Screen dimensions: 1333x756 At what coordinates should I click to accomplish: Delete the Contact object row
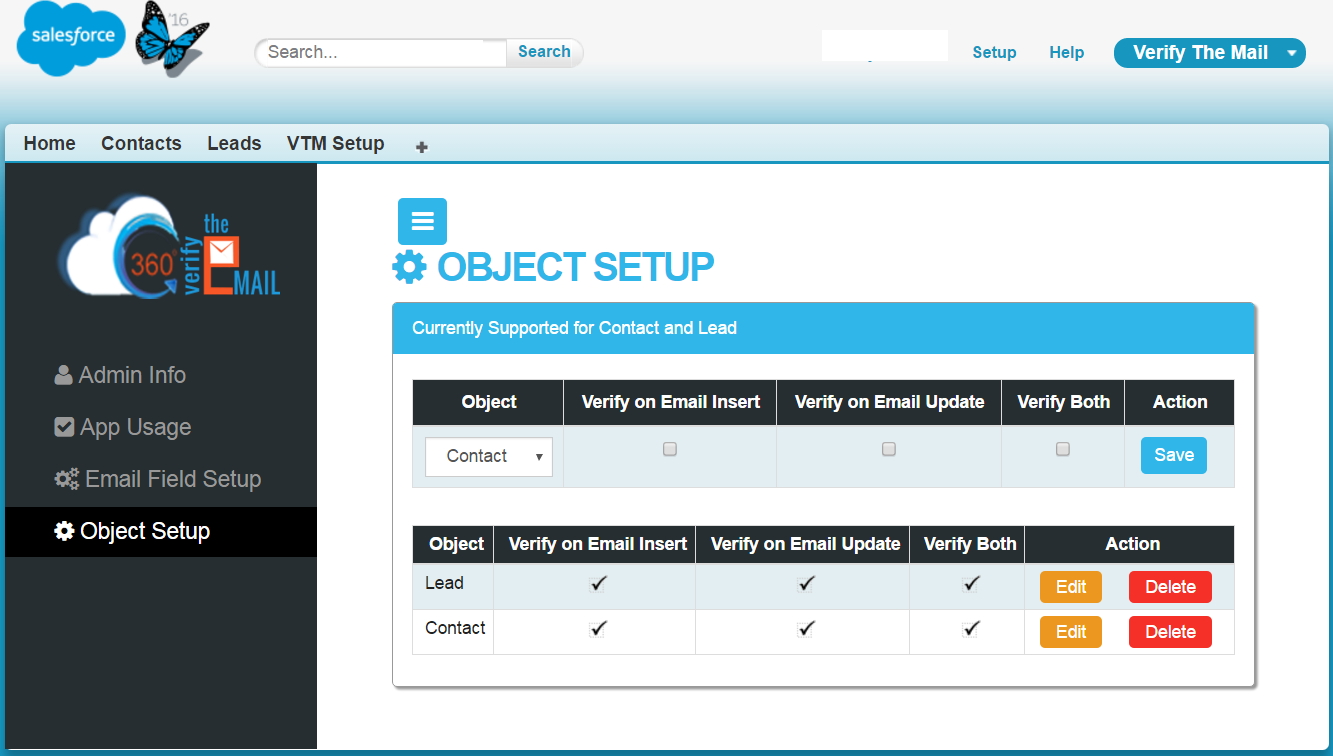point(1170,632)
